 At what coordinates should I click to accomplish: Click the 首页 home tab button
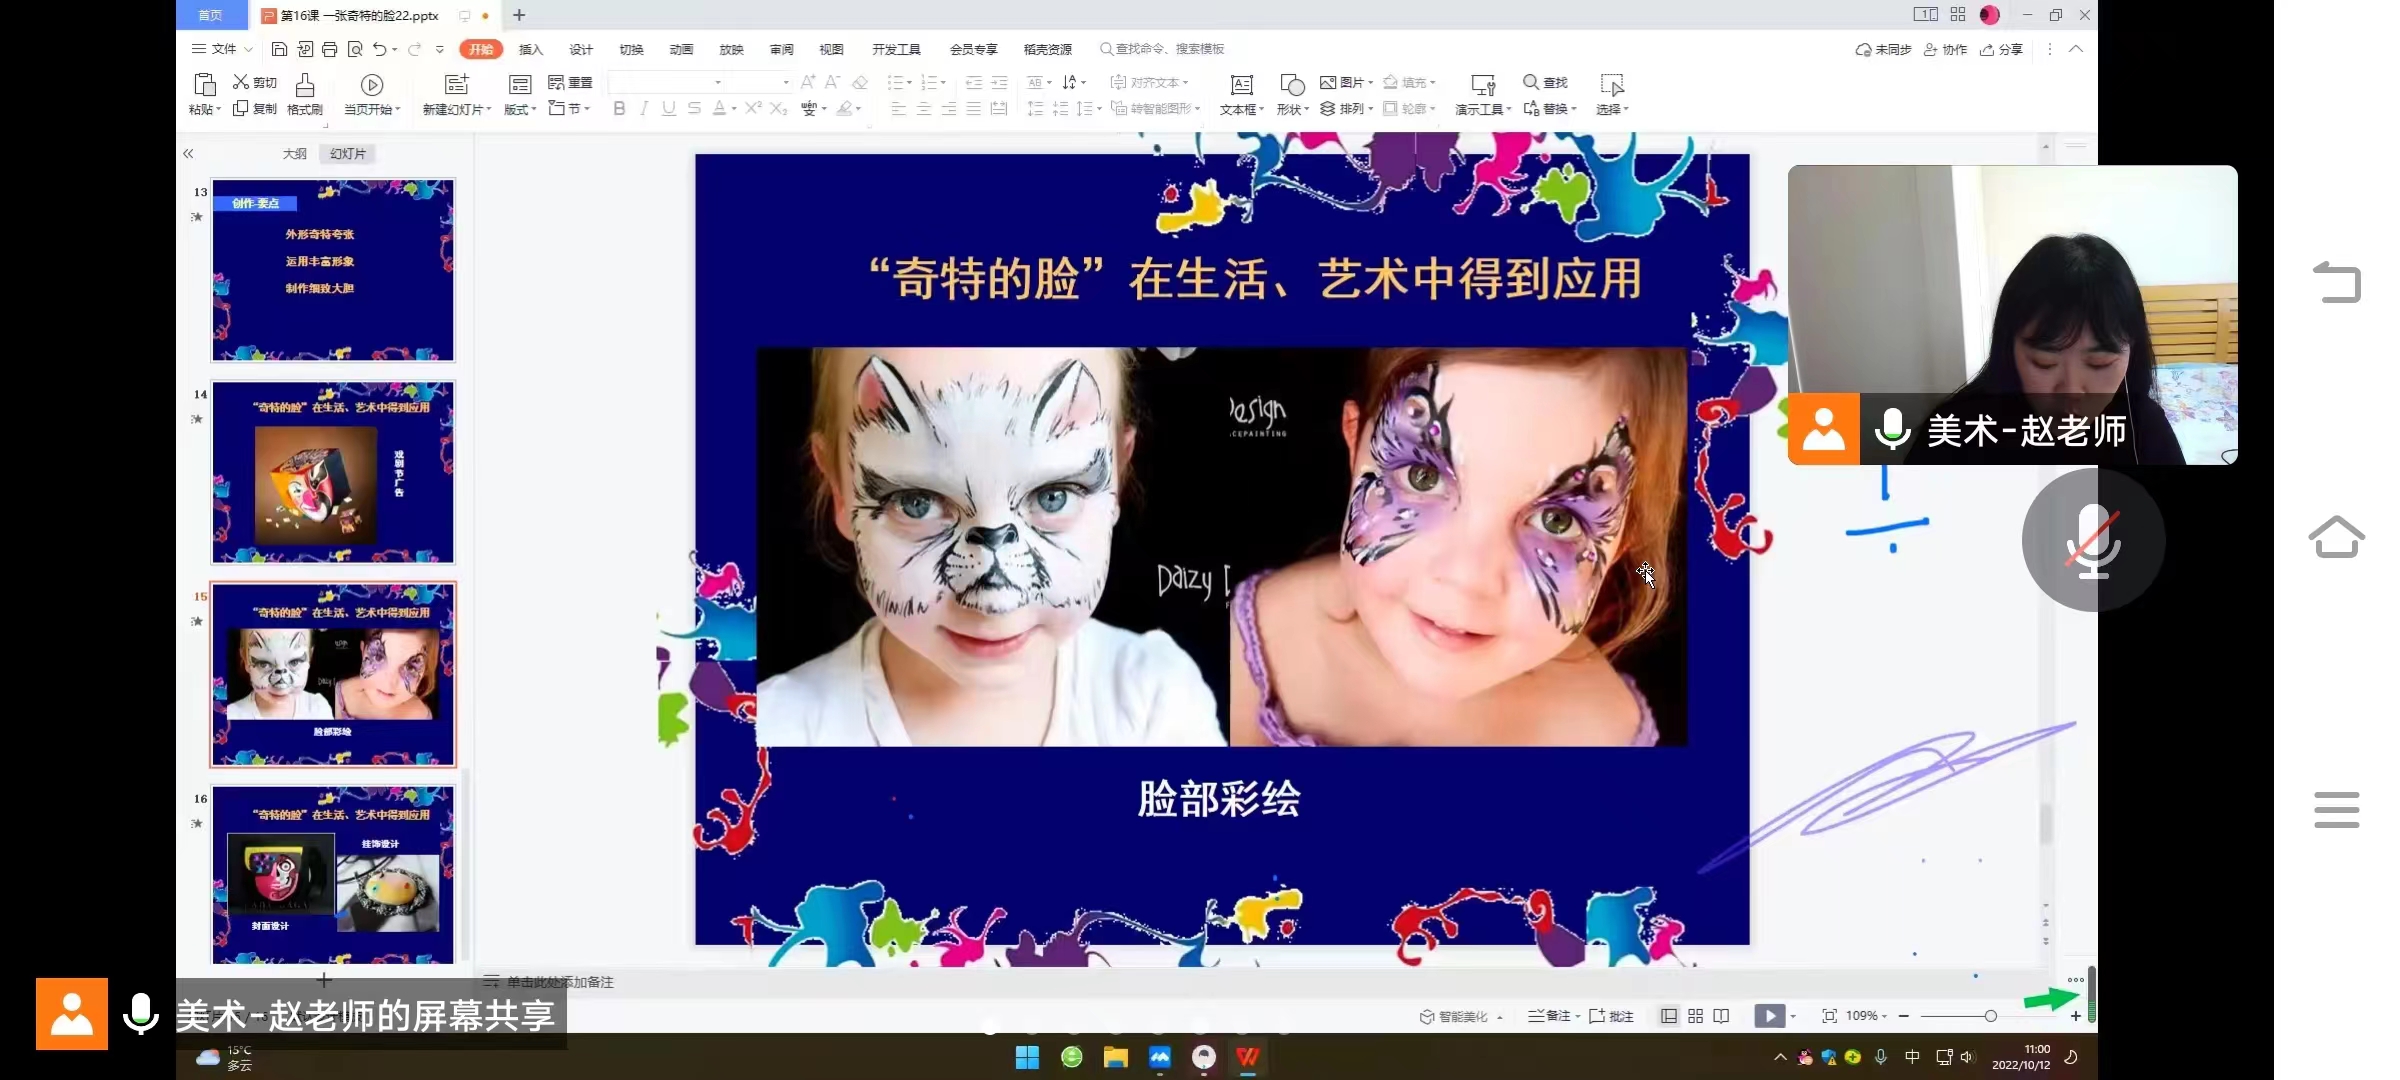click(211, 15)
